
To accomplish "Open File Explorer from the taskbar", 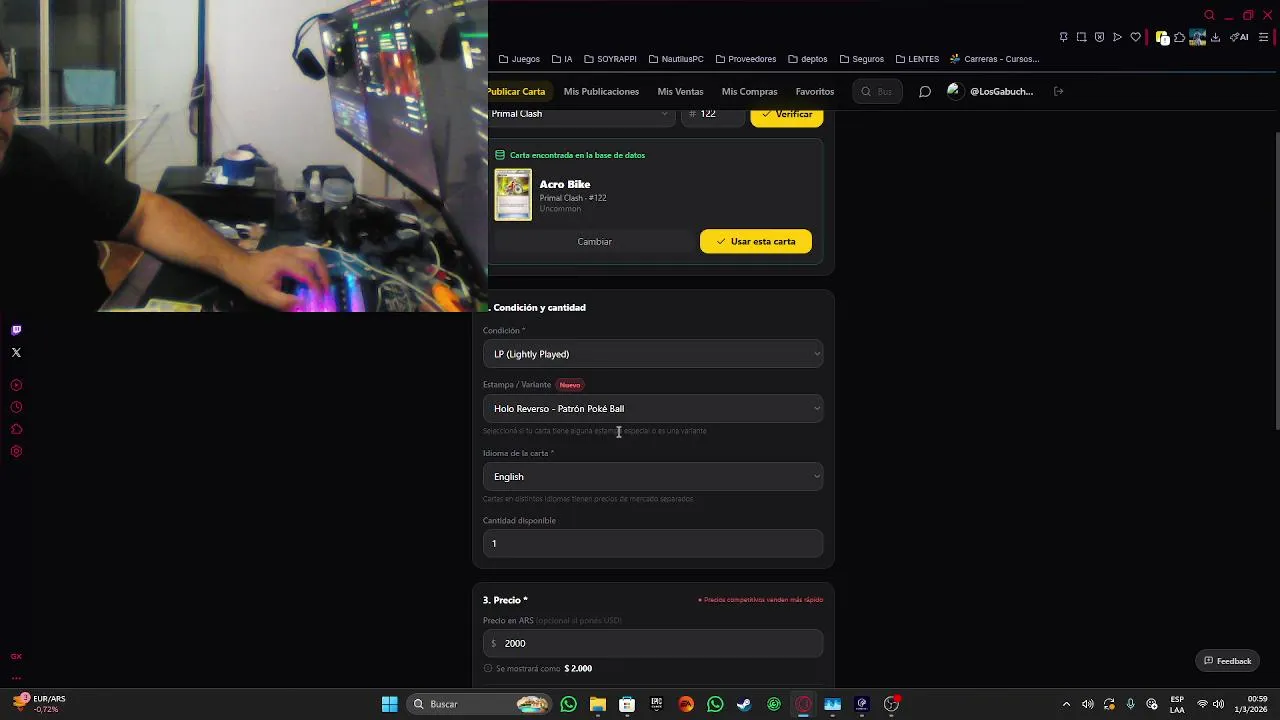I will 598,704.
